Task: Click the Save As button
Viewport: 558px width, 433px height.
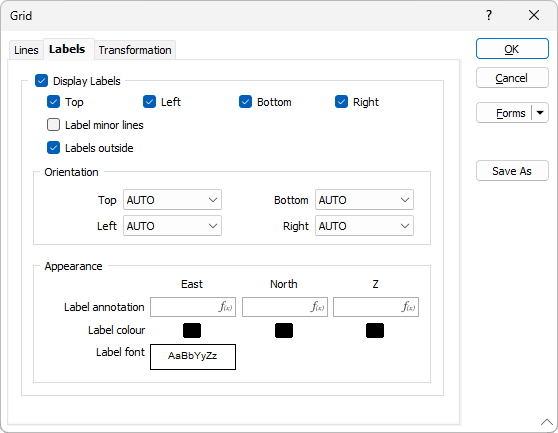Action: 512,171
